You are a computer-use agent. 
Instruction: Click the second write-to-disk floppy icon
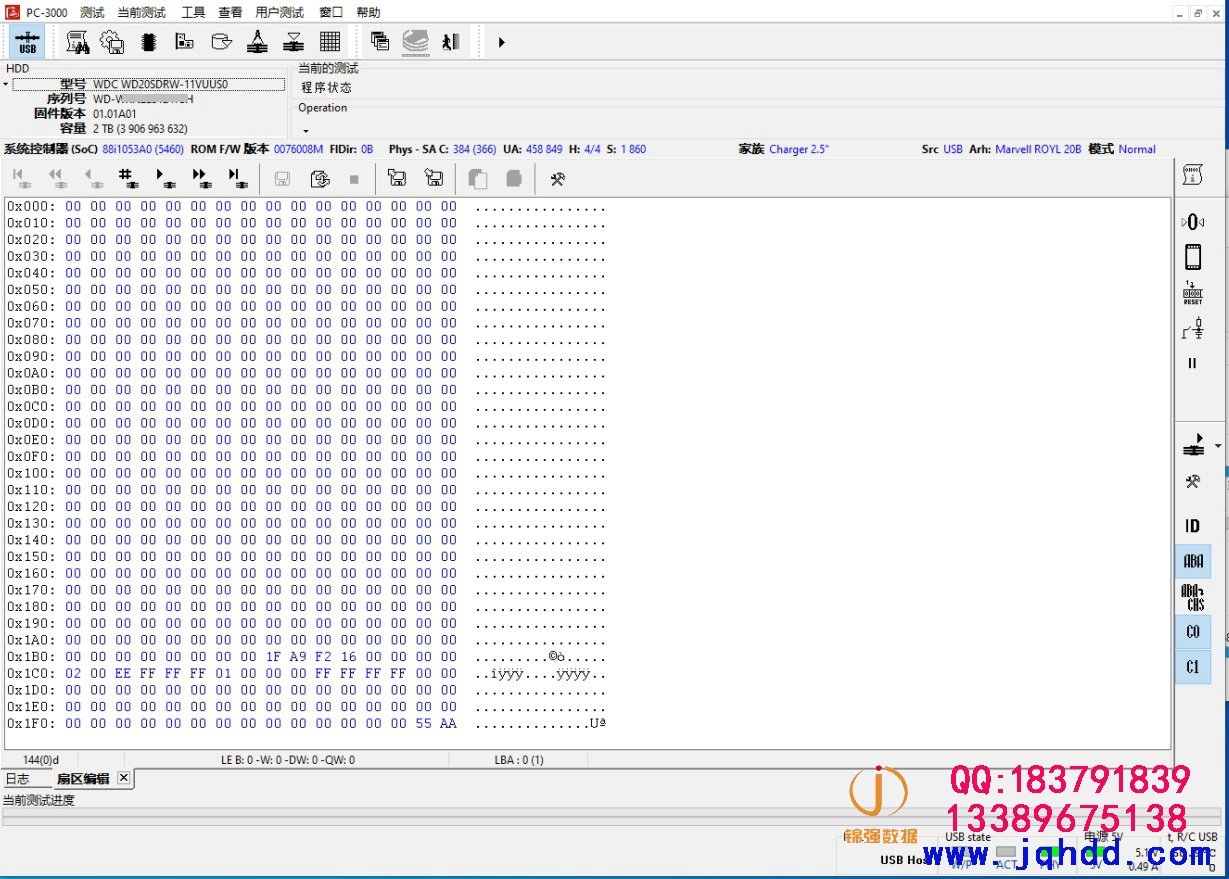434,179
